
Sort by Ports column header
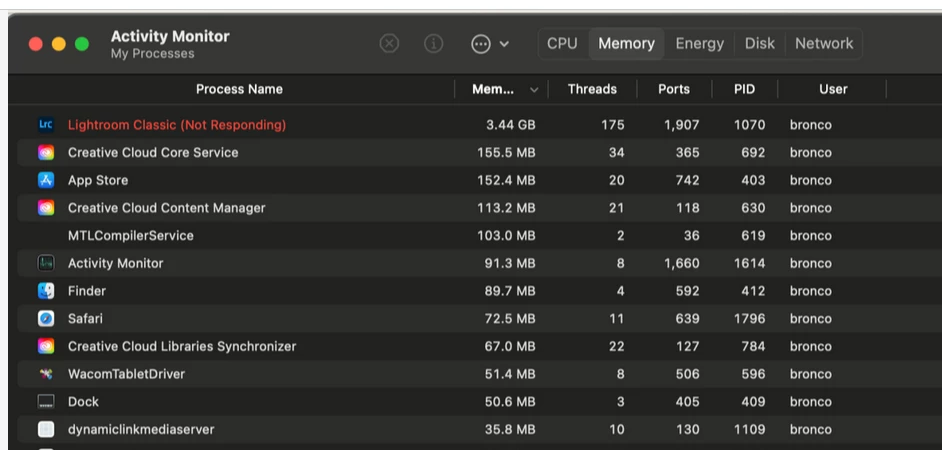pyautogui.click(x=674, y=90)
